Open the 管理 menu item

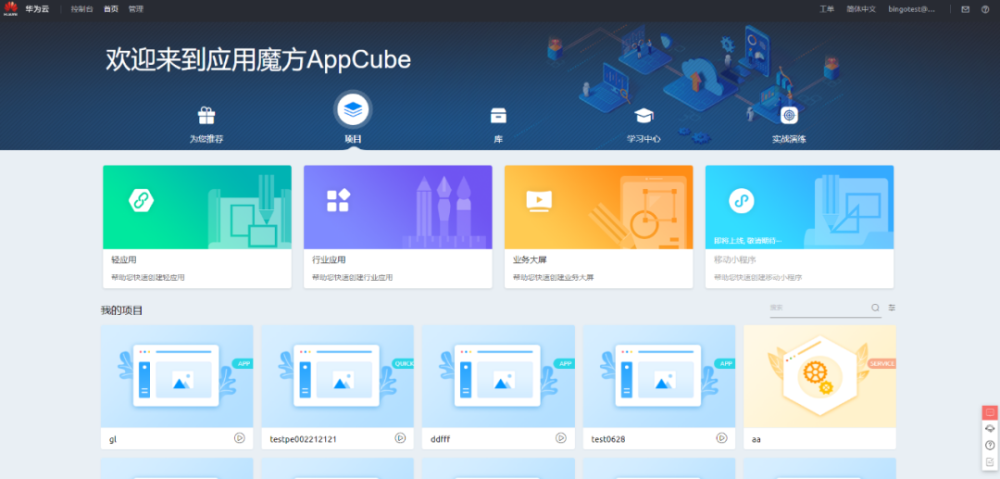coord(135,9)
